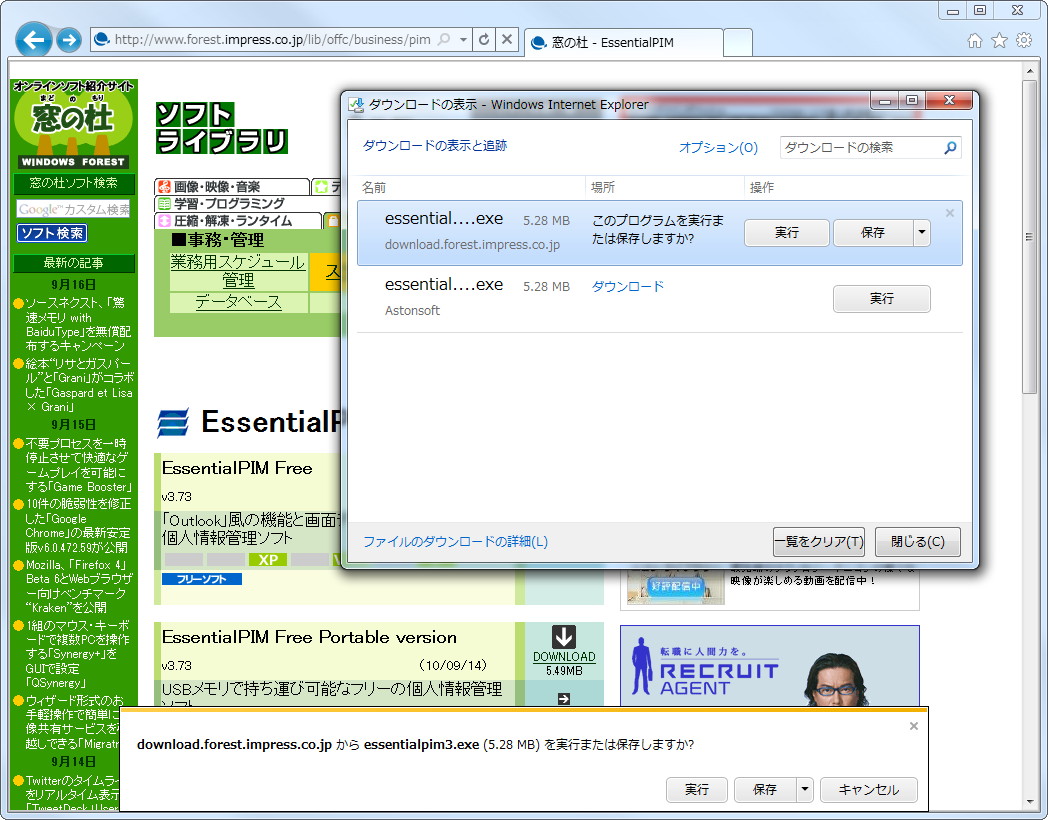Viewport: 1048px width, 820px height.
Task: Refresh the current page
Action: 484,38
